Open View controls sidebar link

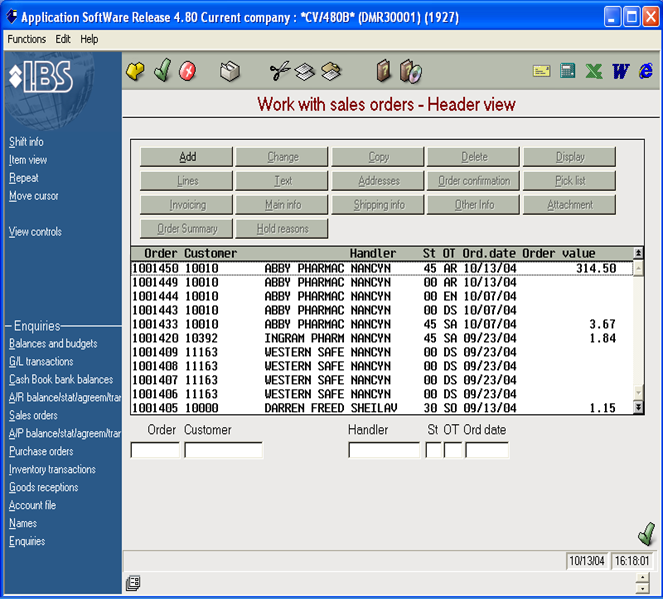pyautogui.click(x=35, y=232)
